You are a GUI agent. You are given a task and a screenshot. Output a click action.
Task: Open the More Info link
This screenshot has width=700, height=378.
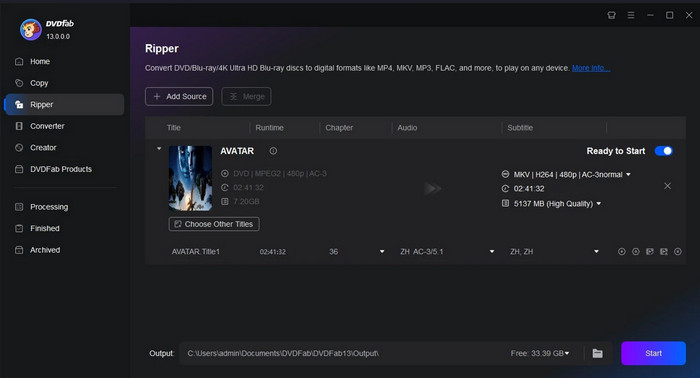(591, 68)
